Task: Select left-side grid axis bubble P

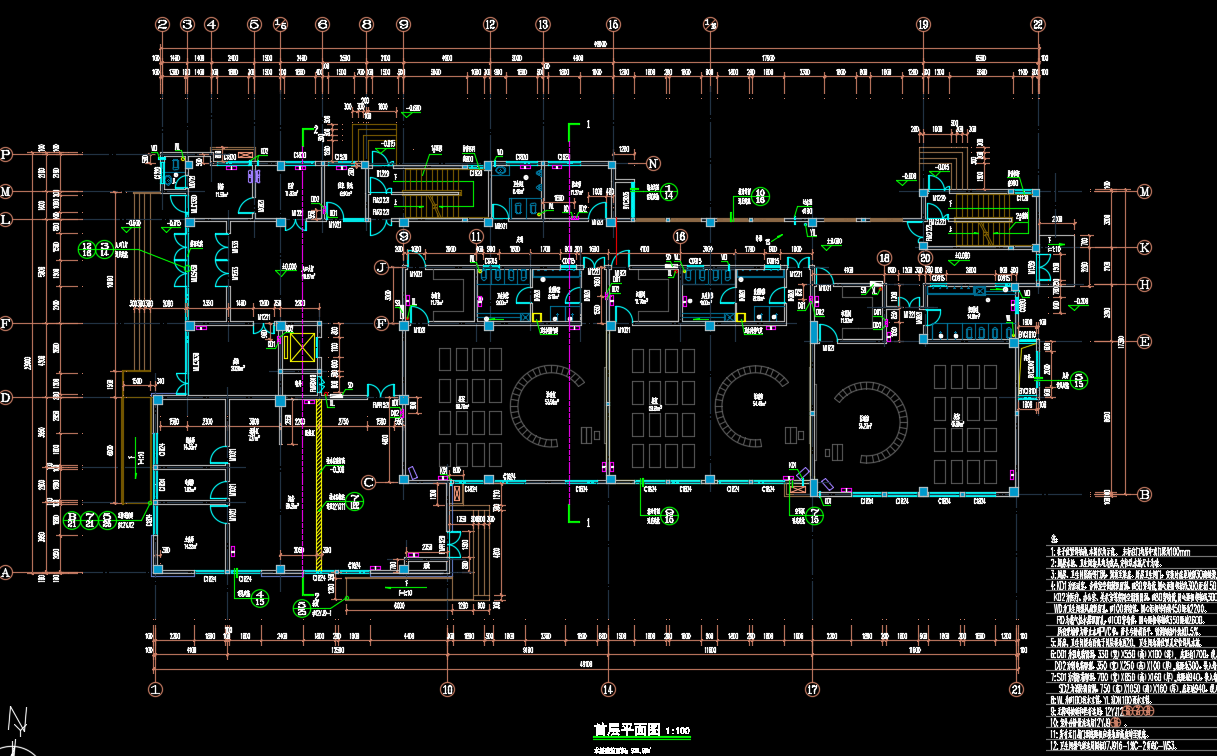Action: pyautogui.click(x=6, y=155)
